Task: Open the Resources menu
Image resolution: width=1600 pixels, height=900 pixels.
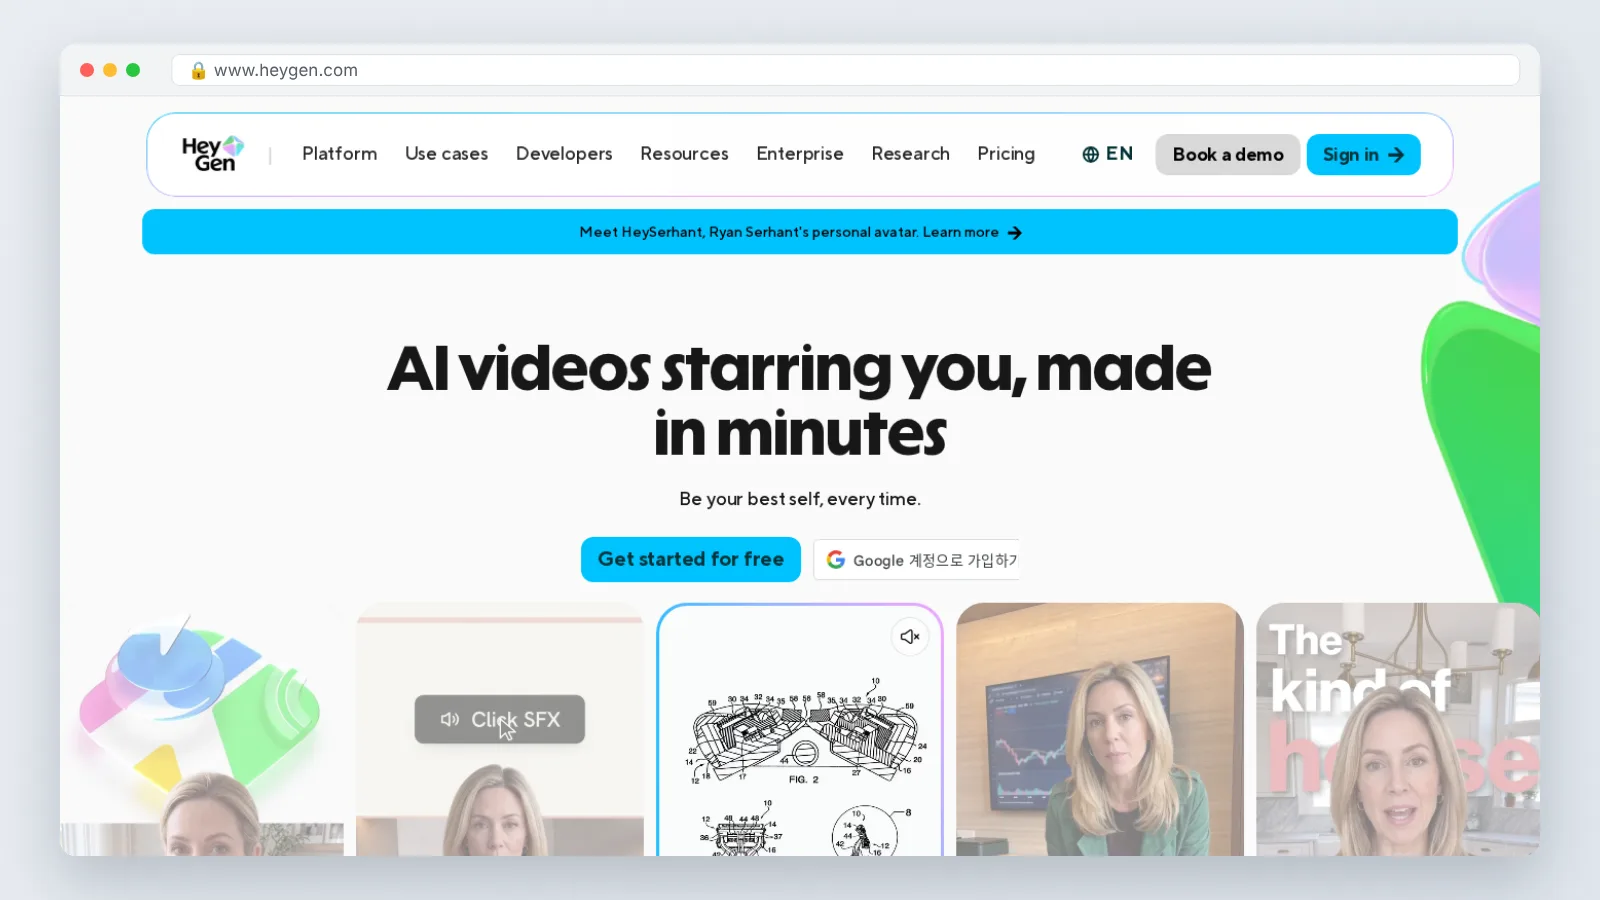Action: point(684,154)
